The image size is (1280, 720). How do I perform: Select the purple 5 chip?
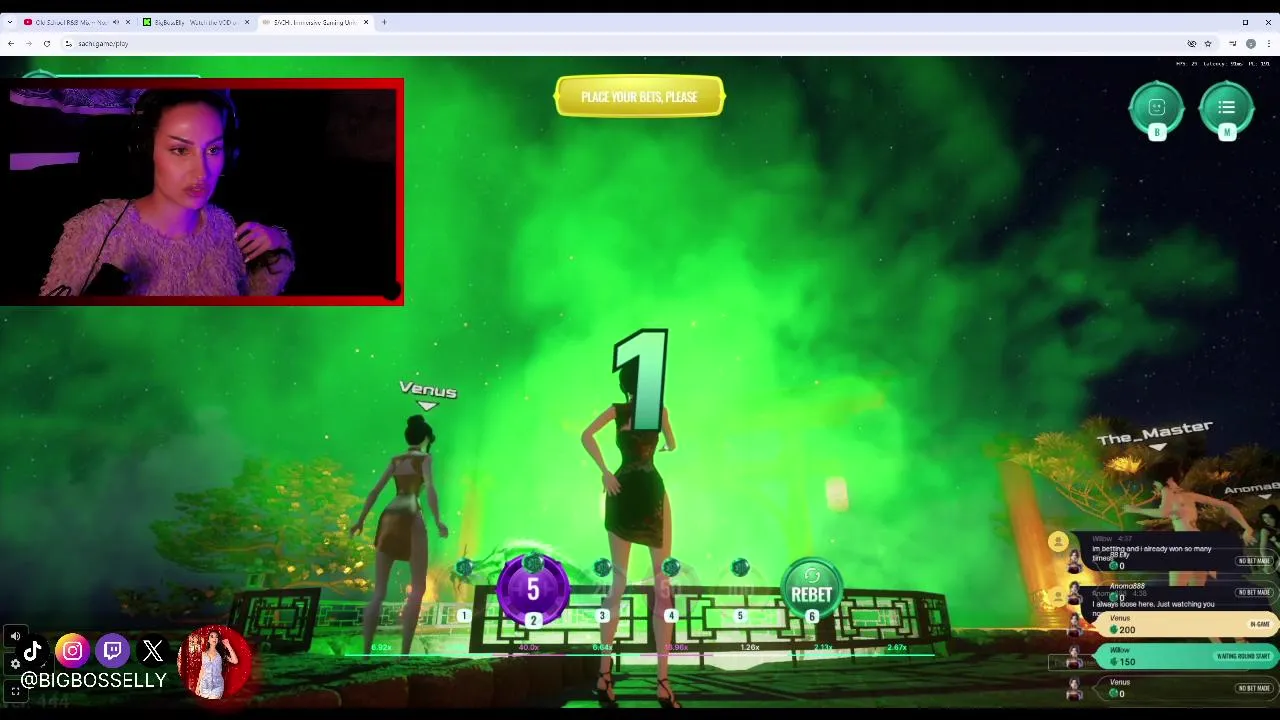coord(533,590)
